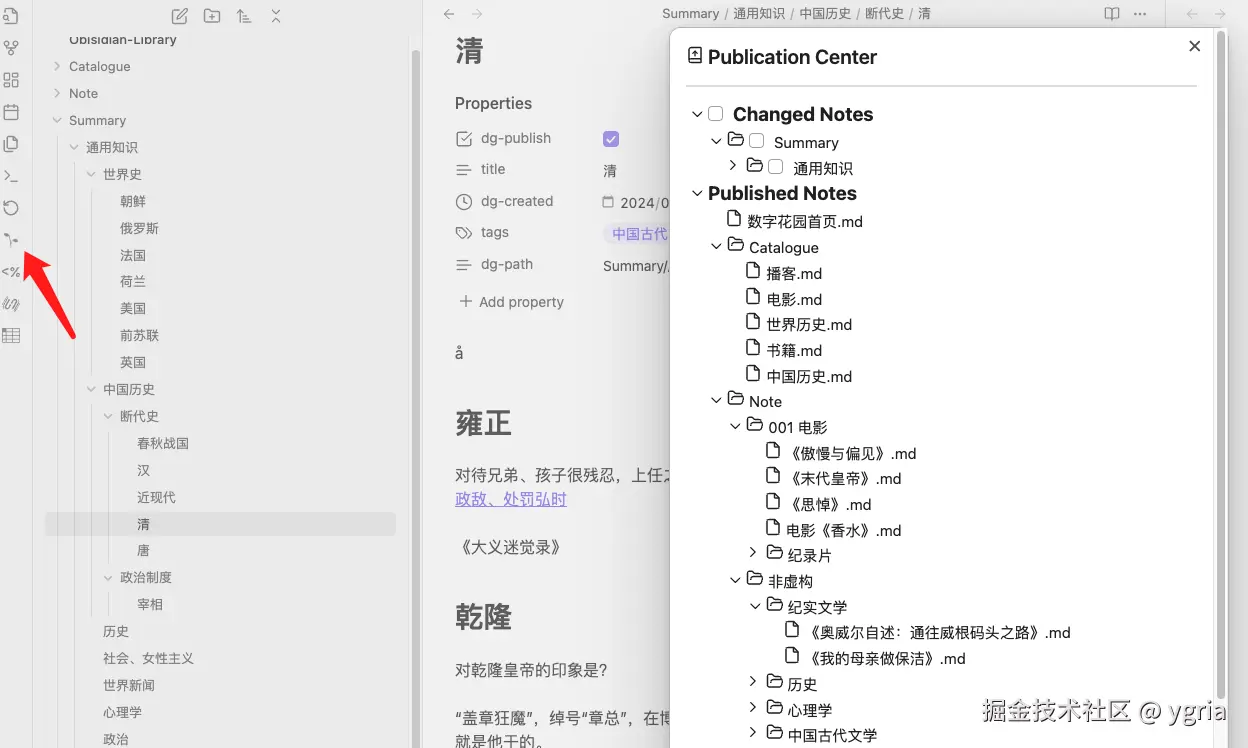This screenshot has width=1248, height=748.
Task: Change file explorer sort order
Action: pyautogui.click(x=244, y=15)
